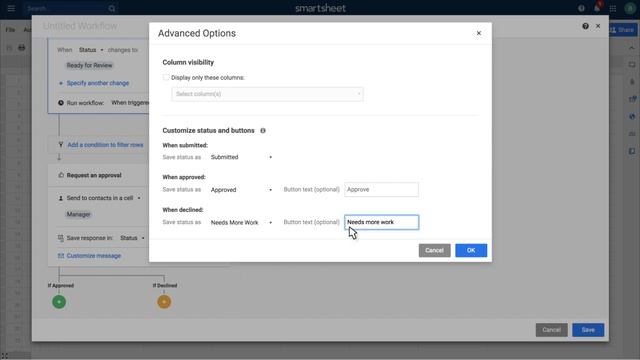The width and height of the screenshot is (640, 360).
Task: Open the Select column(s) dropdown
Action: (267, 94)
